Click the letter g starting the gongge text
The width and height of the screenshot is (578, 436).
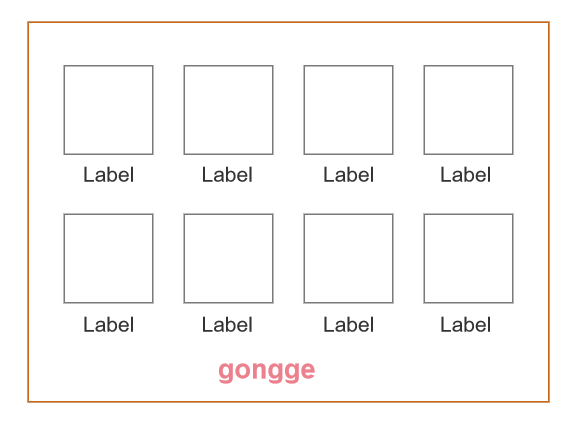coord(225,372)
